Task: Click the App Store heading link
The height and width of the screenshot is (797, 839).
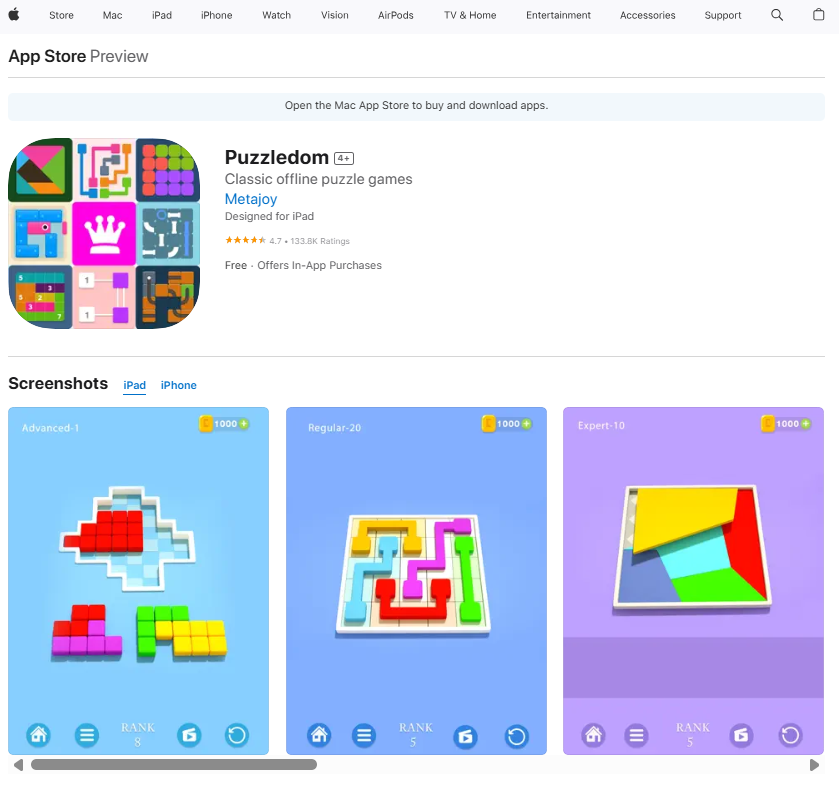Action: [47, 56]
